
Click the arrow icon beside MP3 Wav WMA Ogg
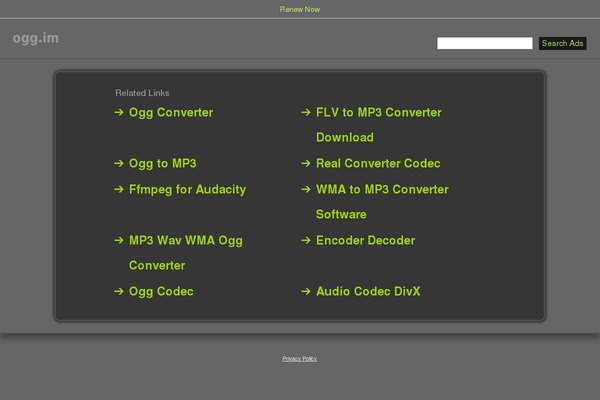tap(119, 240)
